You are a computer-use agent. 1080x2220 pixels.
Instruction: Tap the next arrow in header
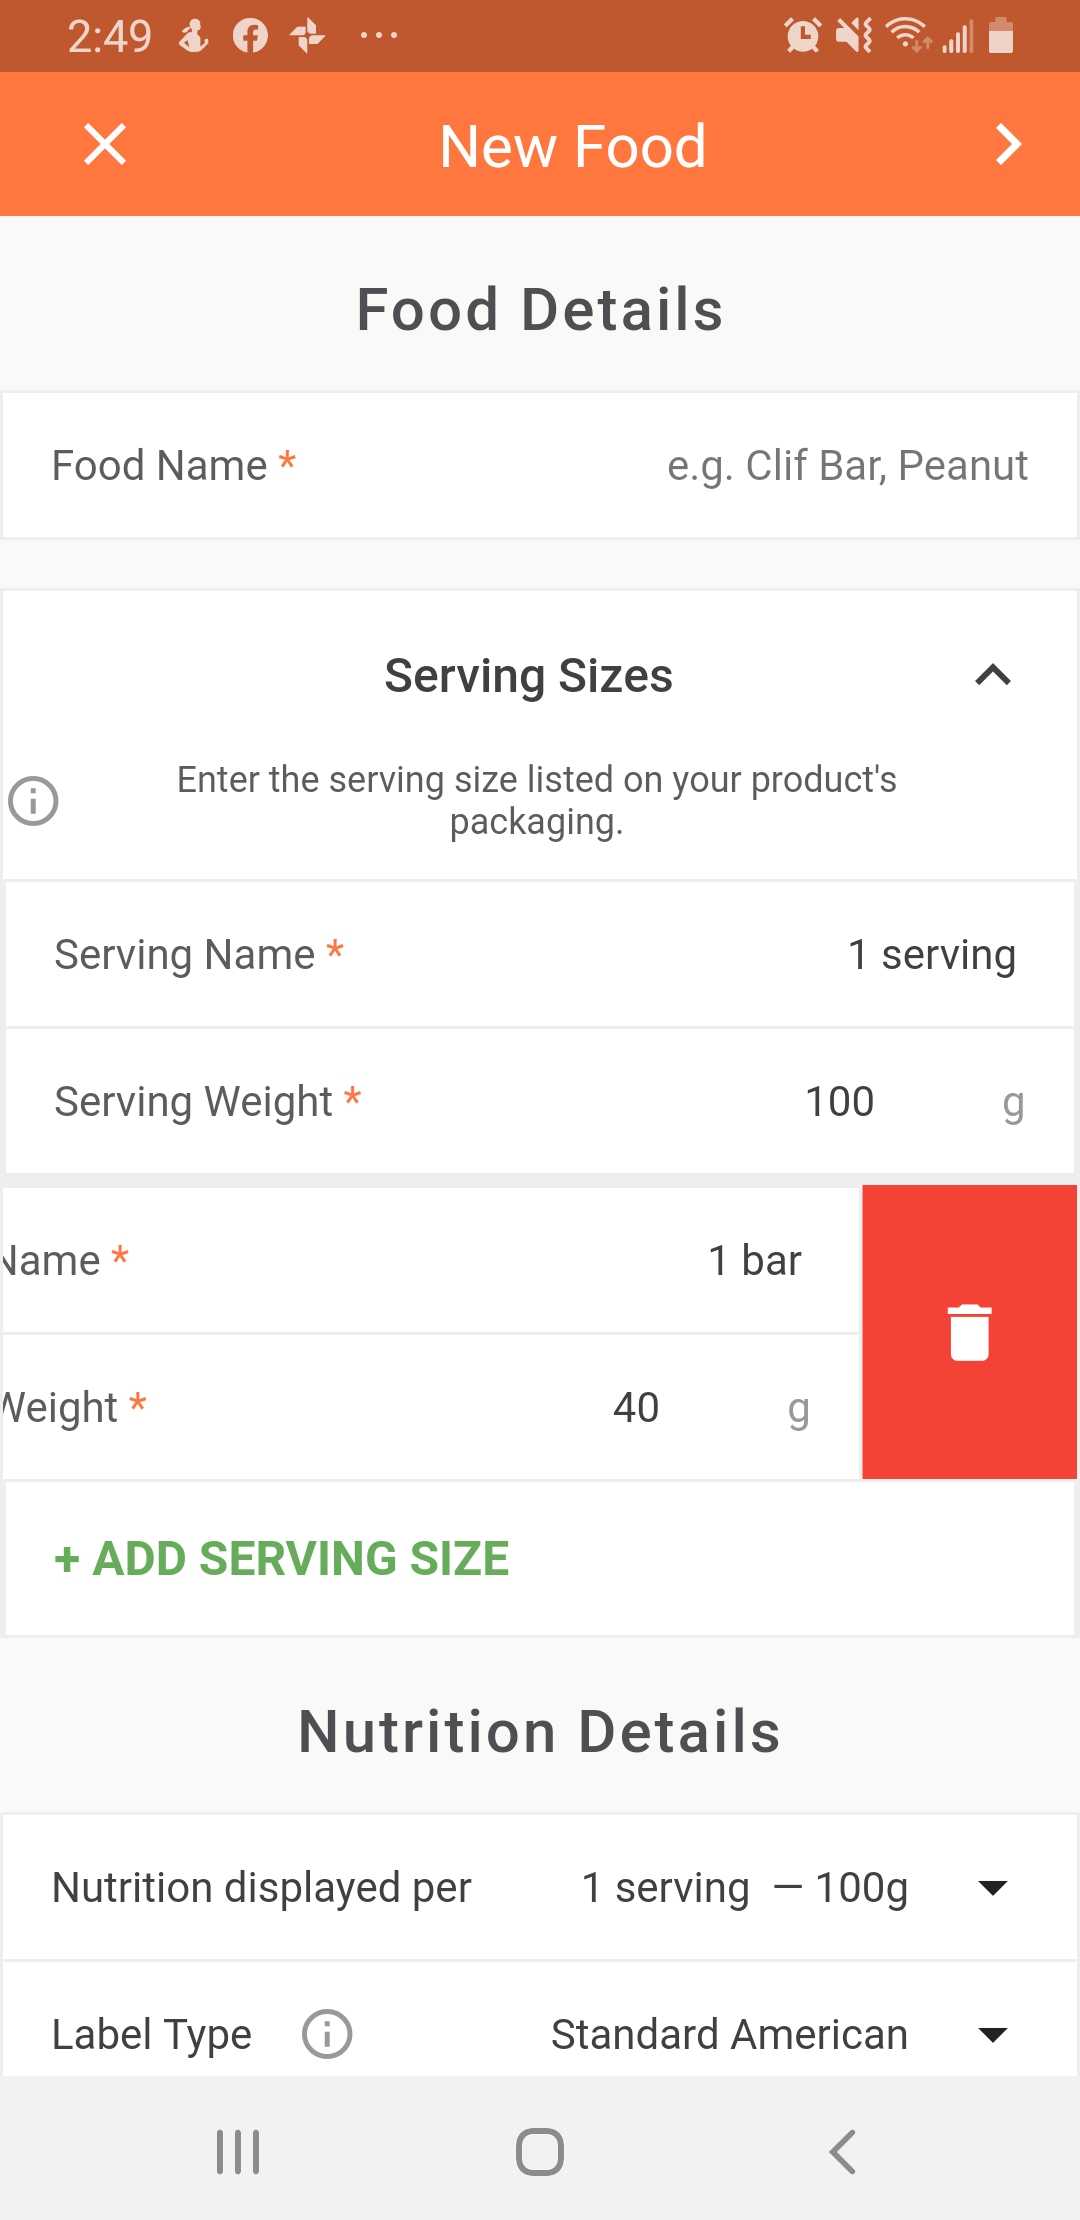(1008, 144)
